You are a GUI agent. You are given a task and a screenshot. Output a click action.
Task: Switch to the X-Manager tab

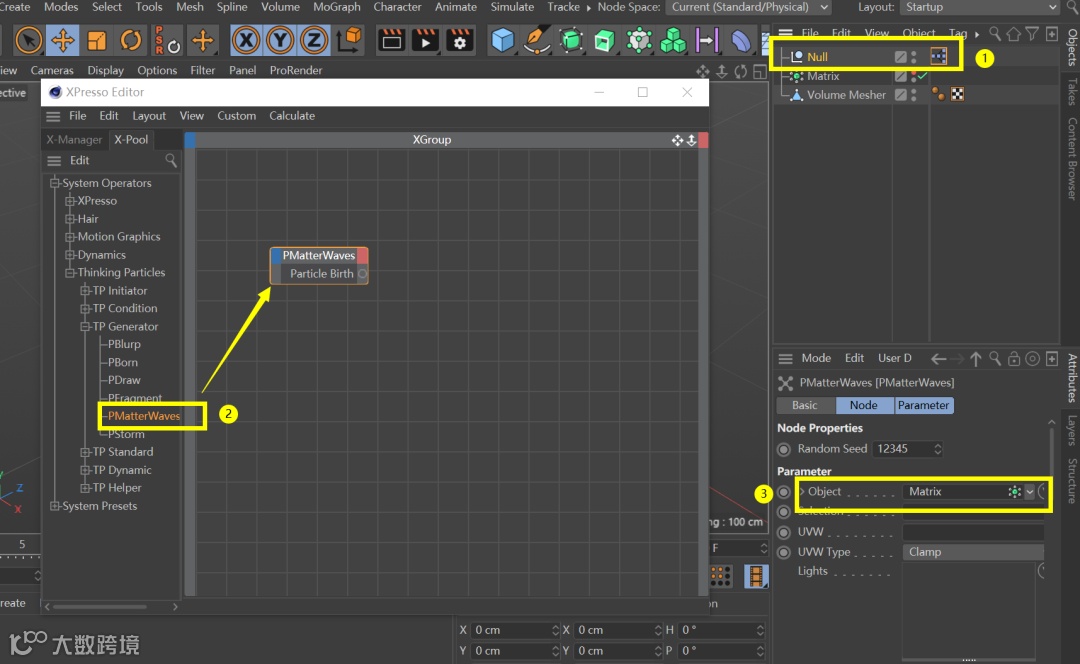(x=74, y=140)
